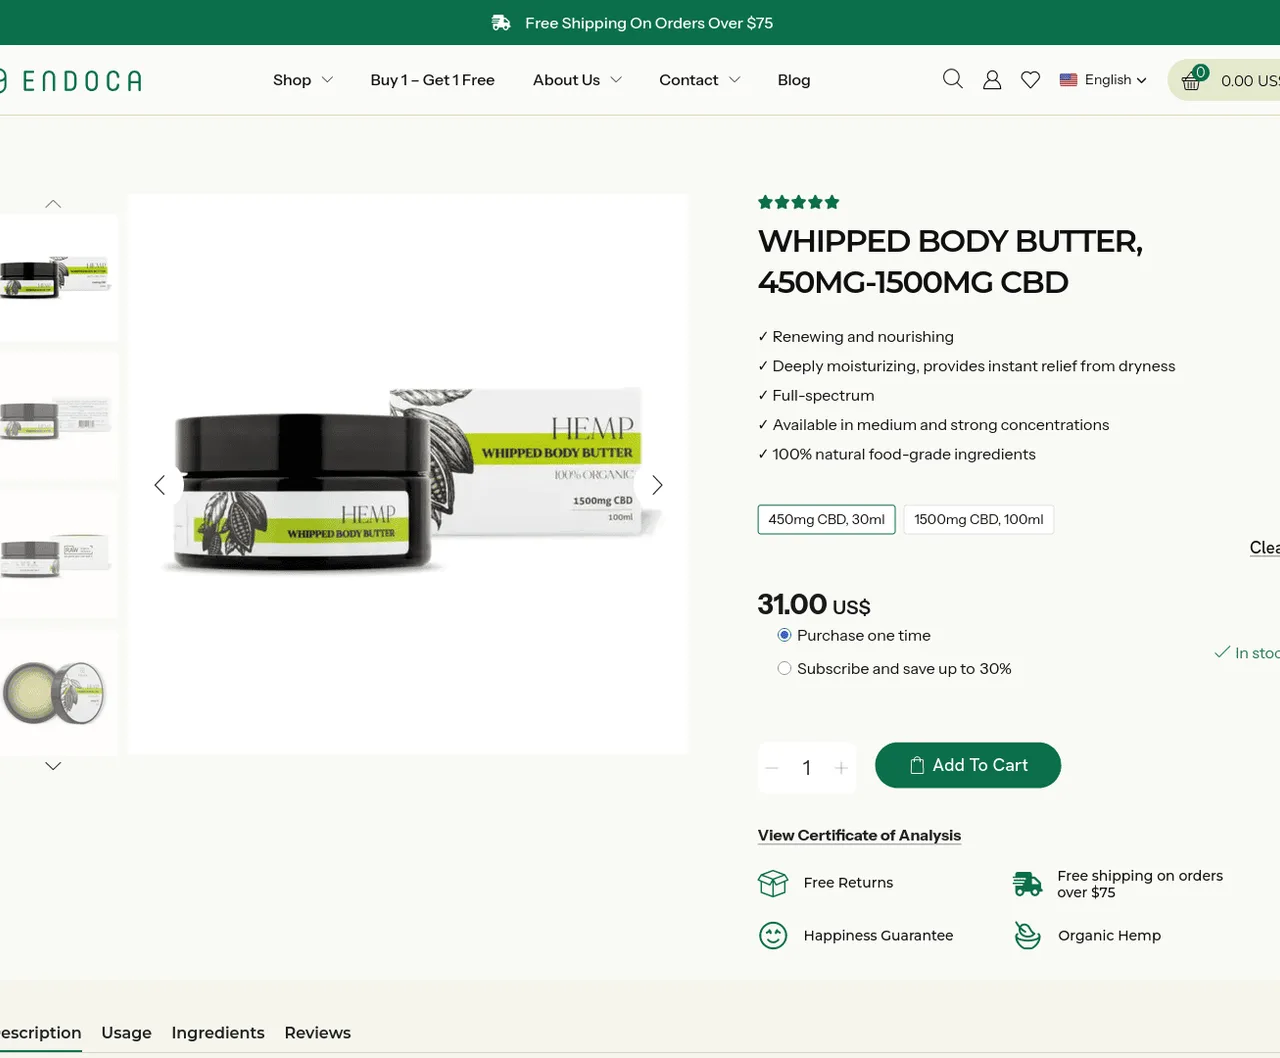This screenshot has width=1280, height=1058.
Task: Open View Certificate of Analysis link
Action: (x=859, y=836)
